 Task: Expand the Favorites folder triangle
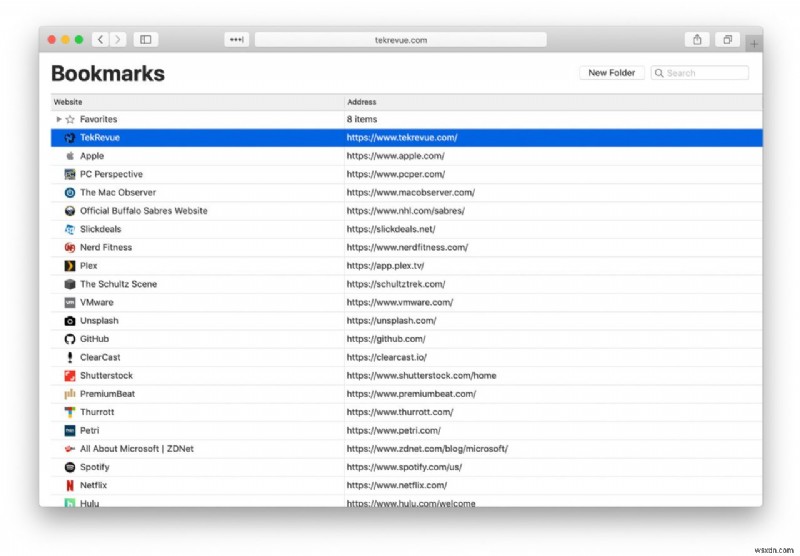click(x=59, y=119)
